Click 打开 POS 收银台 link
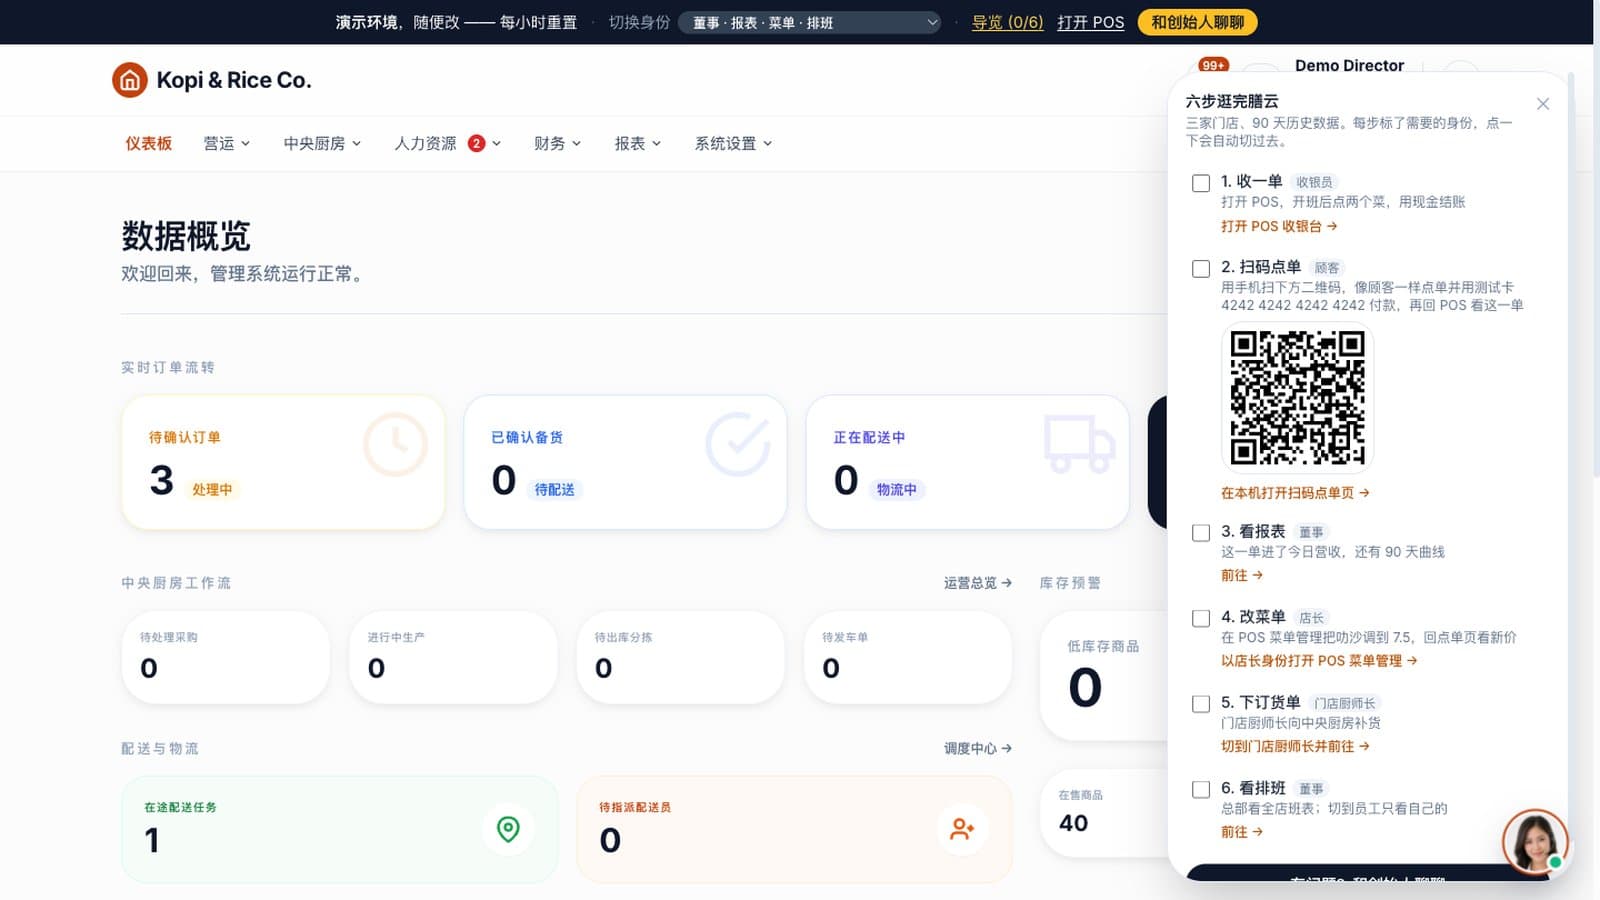The height and width of the screenshot is (900, 1600). [x=1279, y=226]
